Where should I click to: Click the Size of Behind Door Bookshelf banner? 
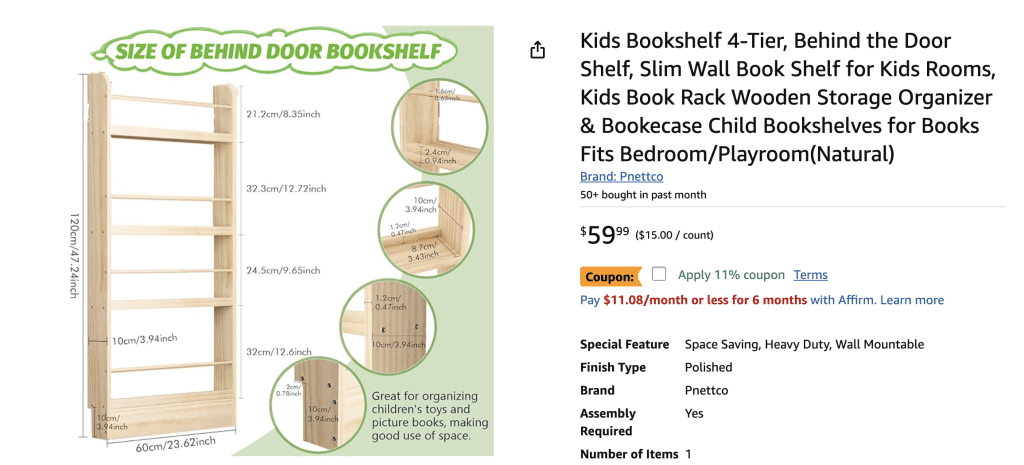coord(275,51)
